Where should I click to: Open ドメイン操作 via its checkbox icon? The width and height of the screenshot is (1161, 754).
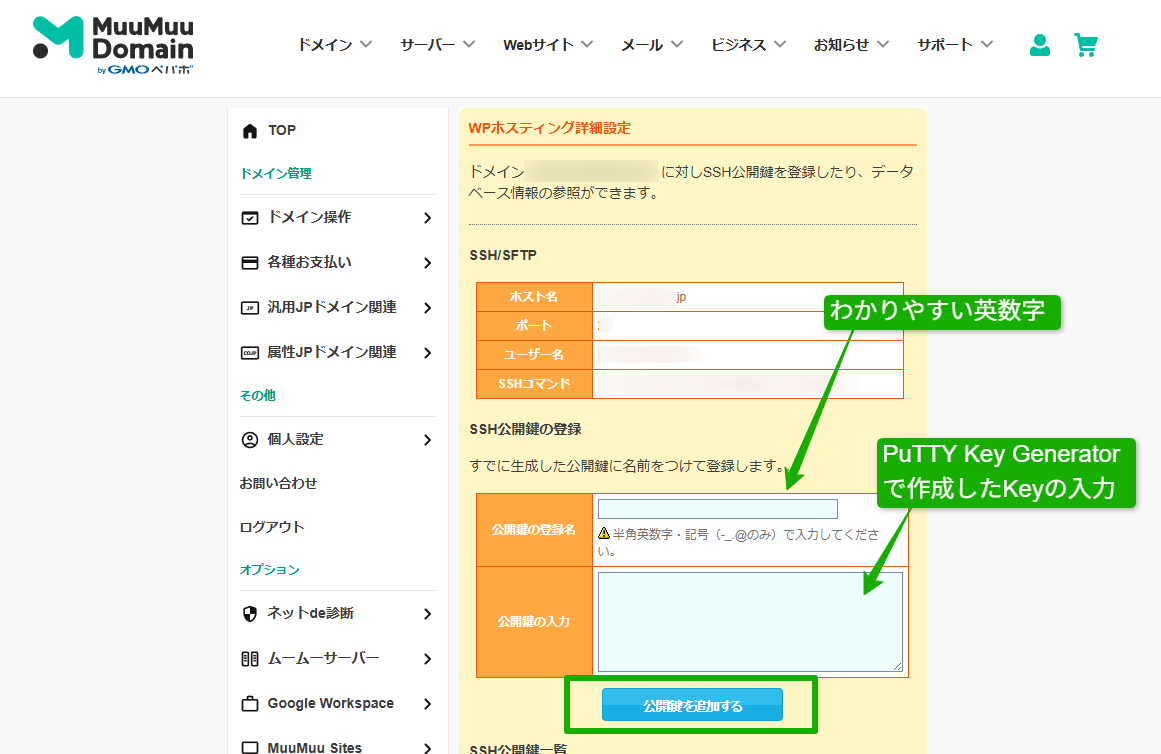(247, 217)
